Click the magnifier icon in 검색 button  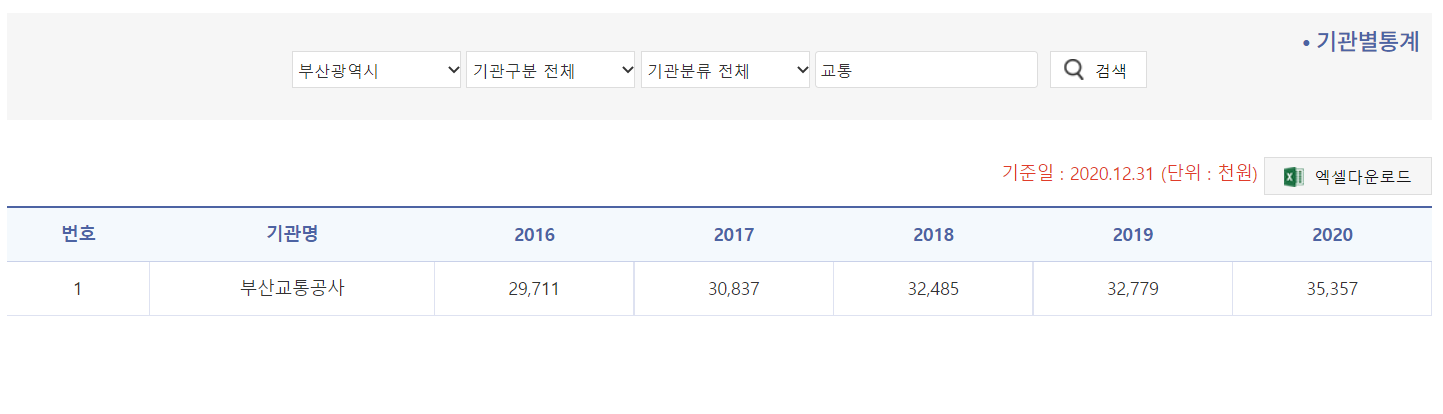point(1073,70)
